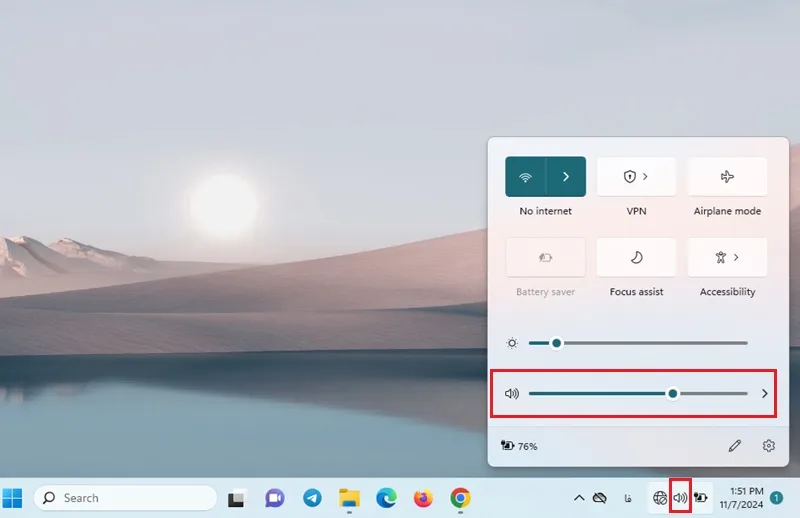
Task: Click the No internet label
Action: click(x=545, y=211)
